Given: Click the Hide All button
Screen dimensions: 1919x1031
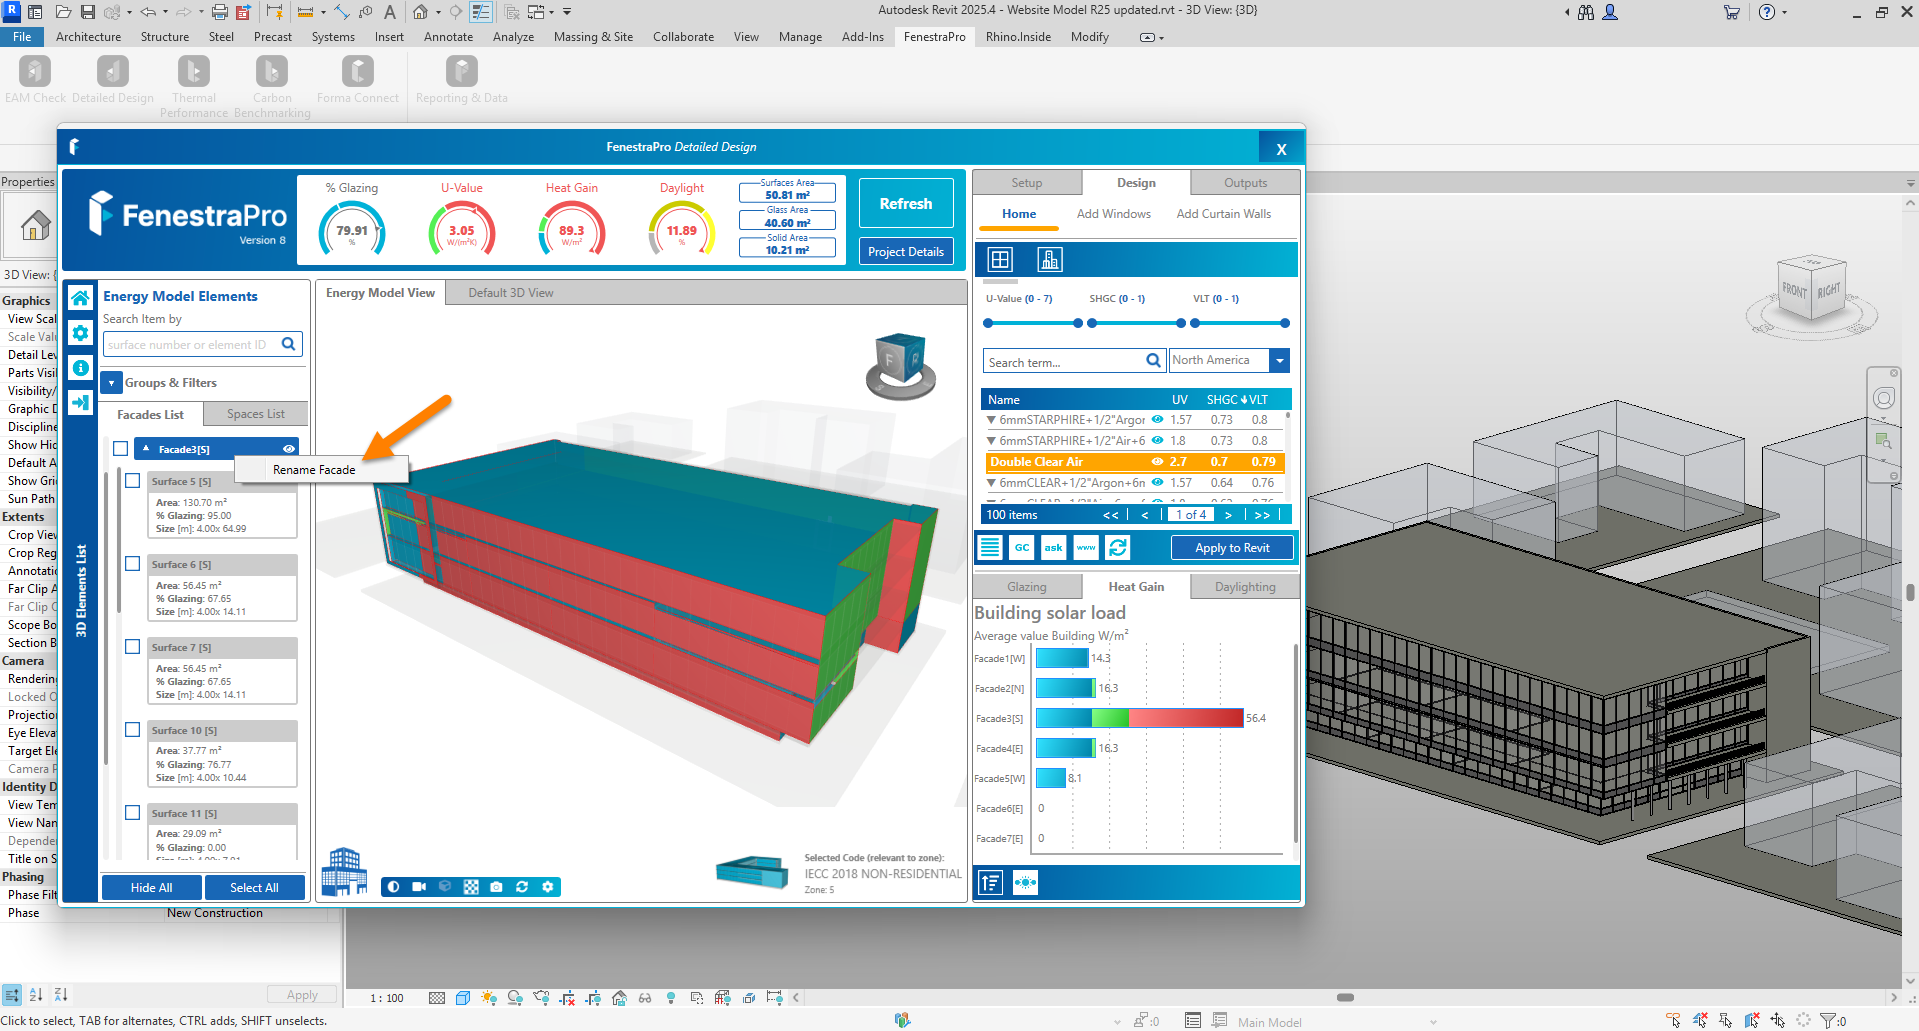Looking at the screenshot, I should 151,888.
